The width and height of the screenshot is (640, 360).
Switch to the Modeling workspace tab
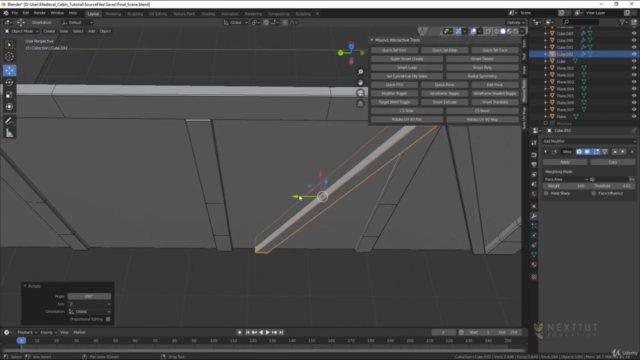113,14
